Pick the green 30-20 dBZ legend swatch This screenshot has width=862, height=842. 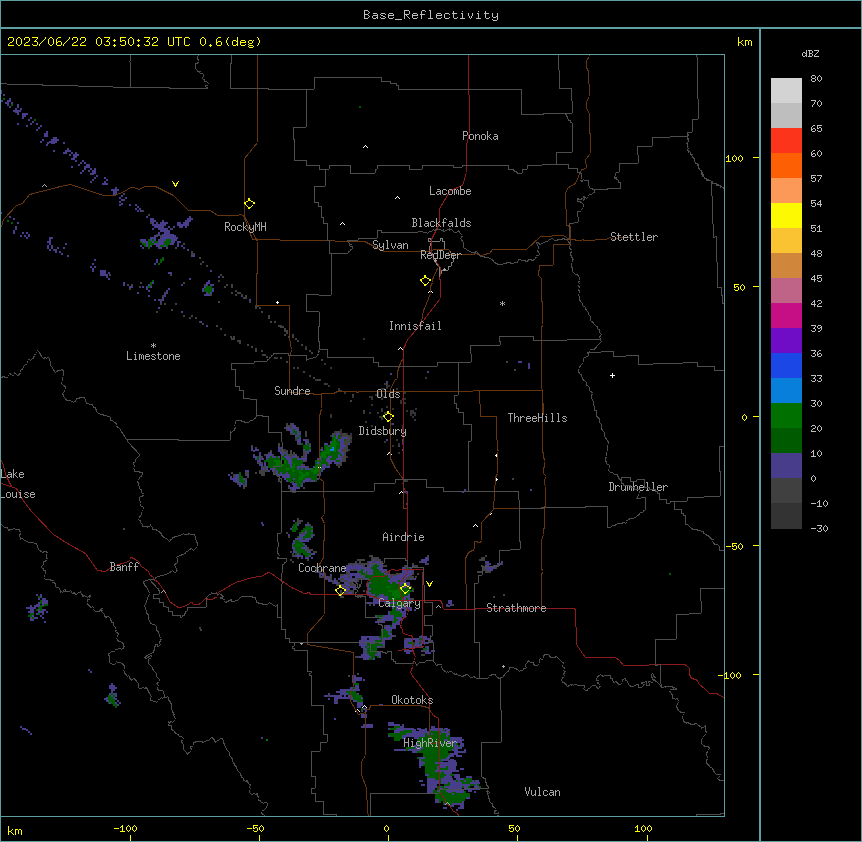786,416
